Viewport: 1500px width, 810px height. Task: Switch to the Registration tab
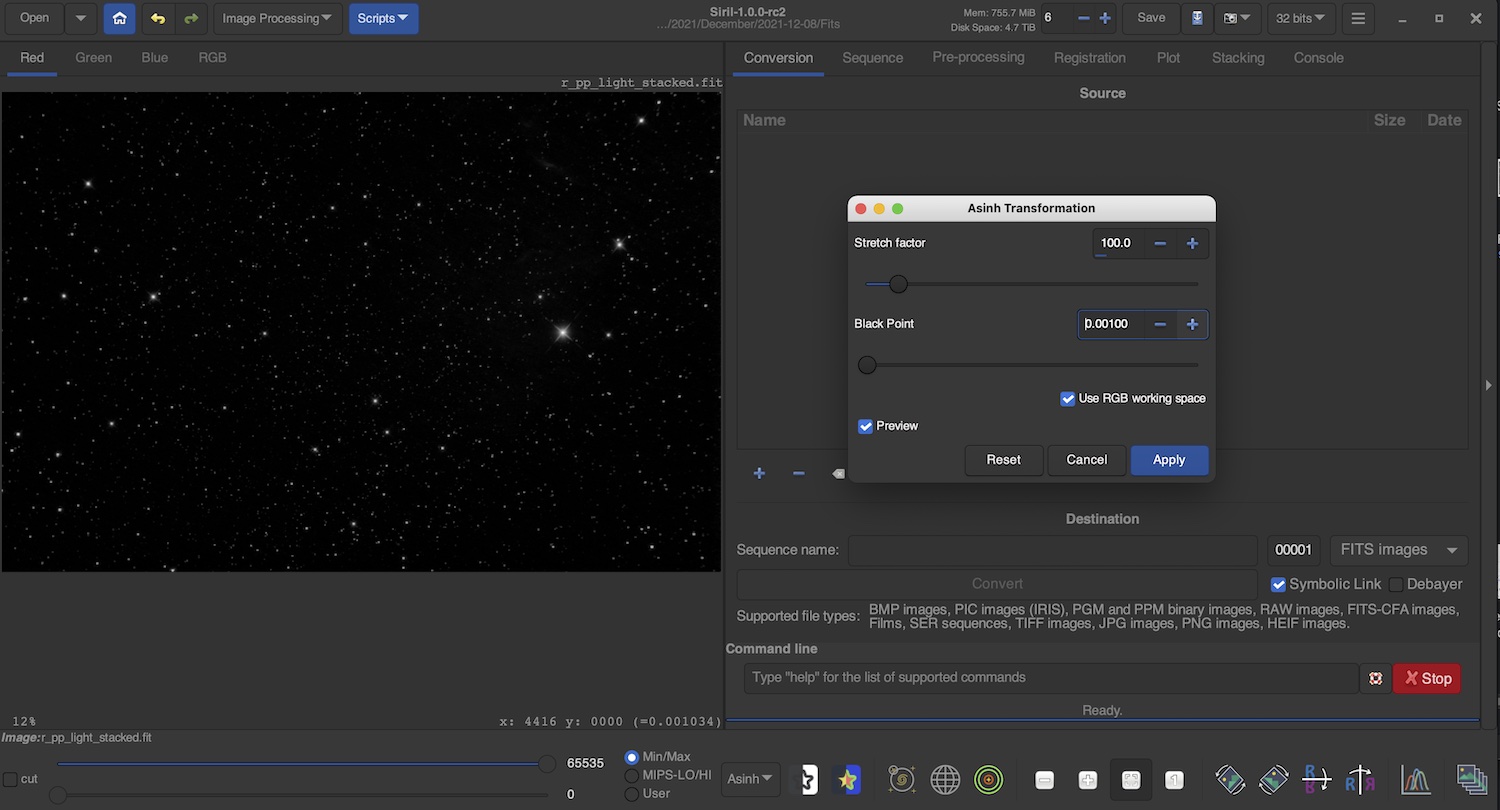coord(1089,58)
